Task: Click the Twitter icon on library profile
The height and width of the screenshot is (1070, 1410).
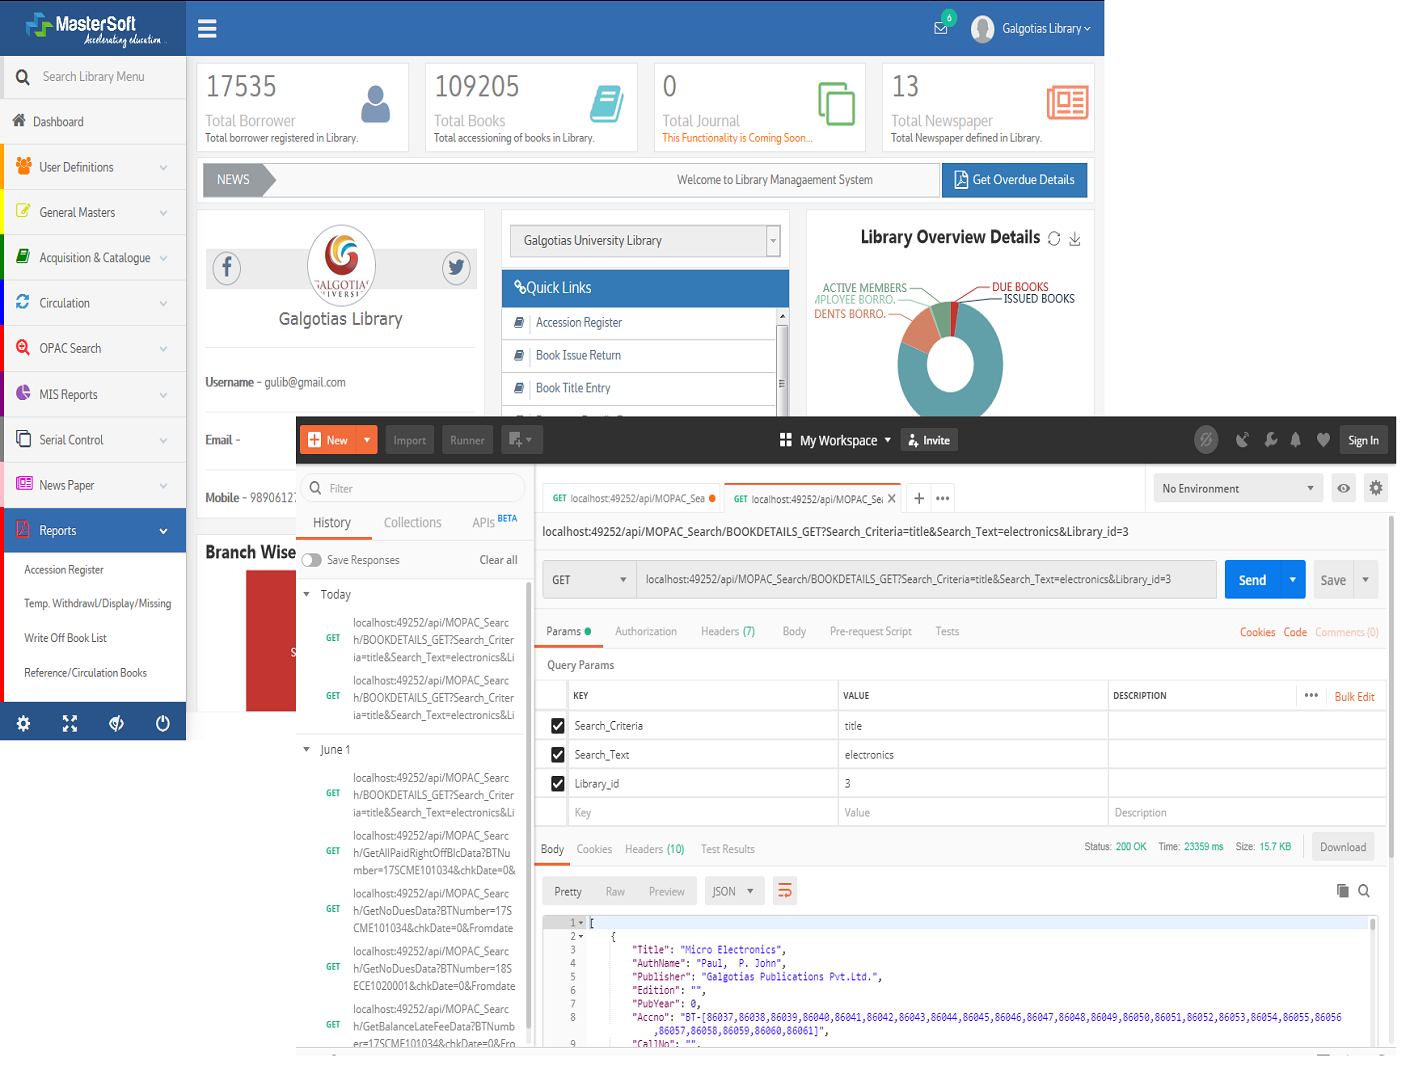Action: pyautogui.click(x=456, y=268)
